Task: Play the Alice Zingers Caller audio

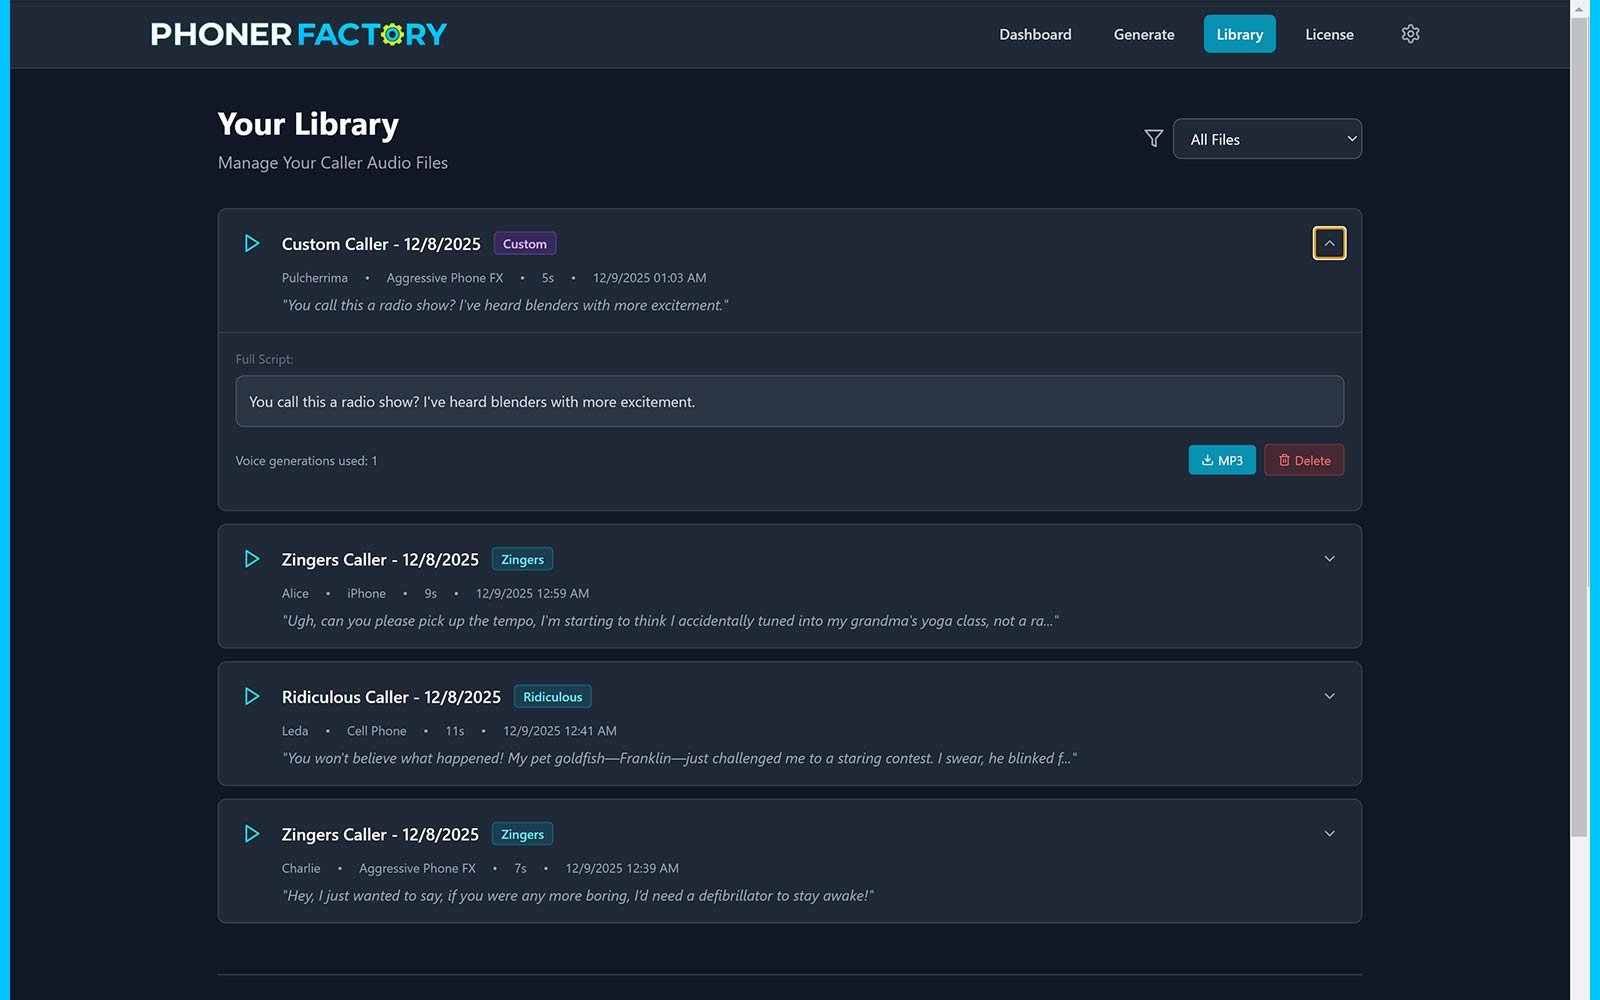Action: click(252, 559)
